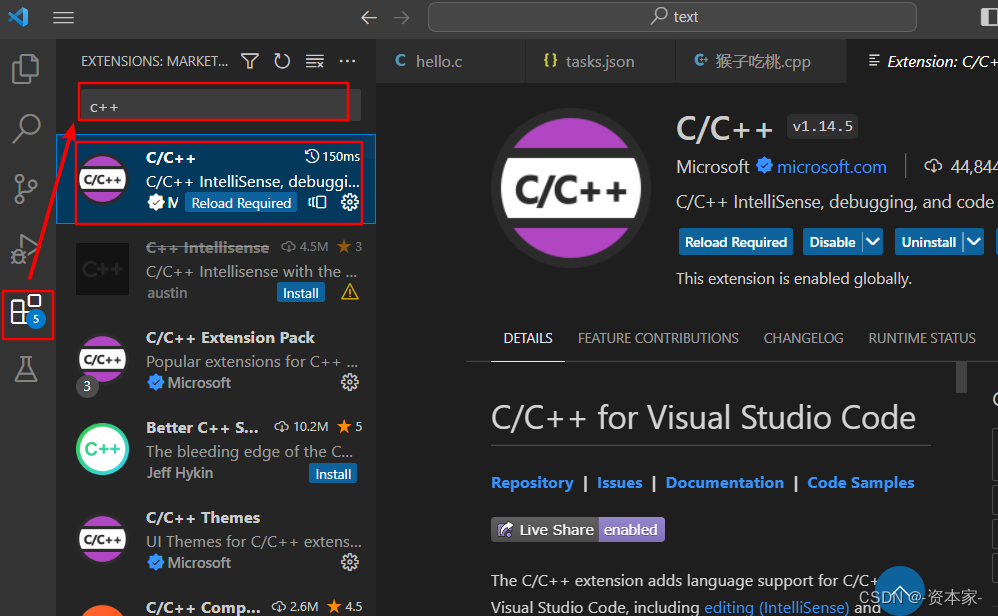Select the Extension: C/C++ tab
The image size is (998, 616).
click(922, 61)
